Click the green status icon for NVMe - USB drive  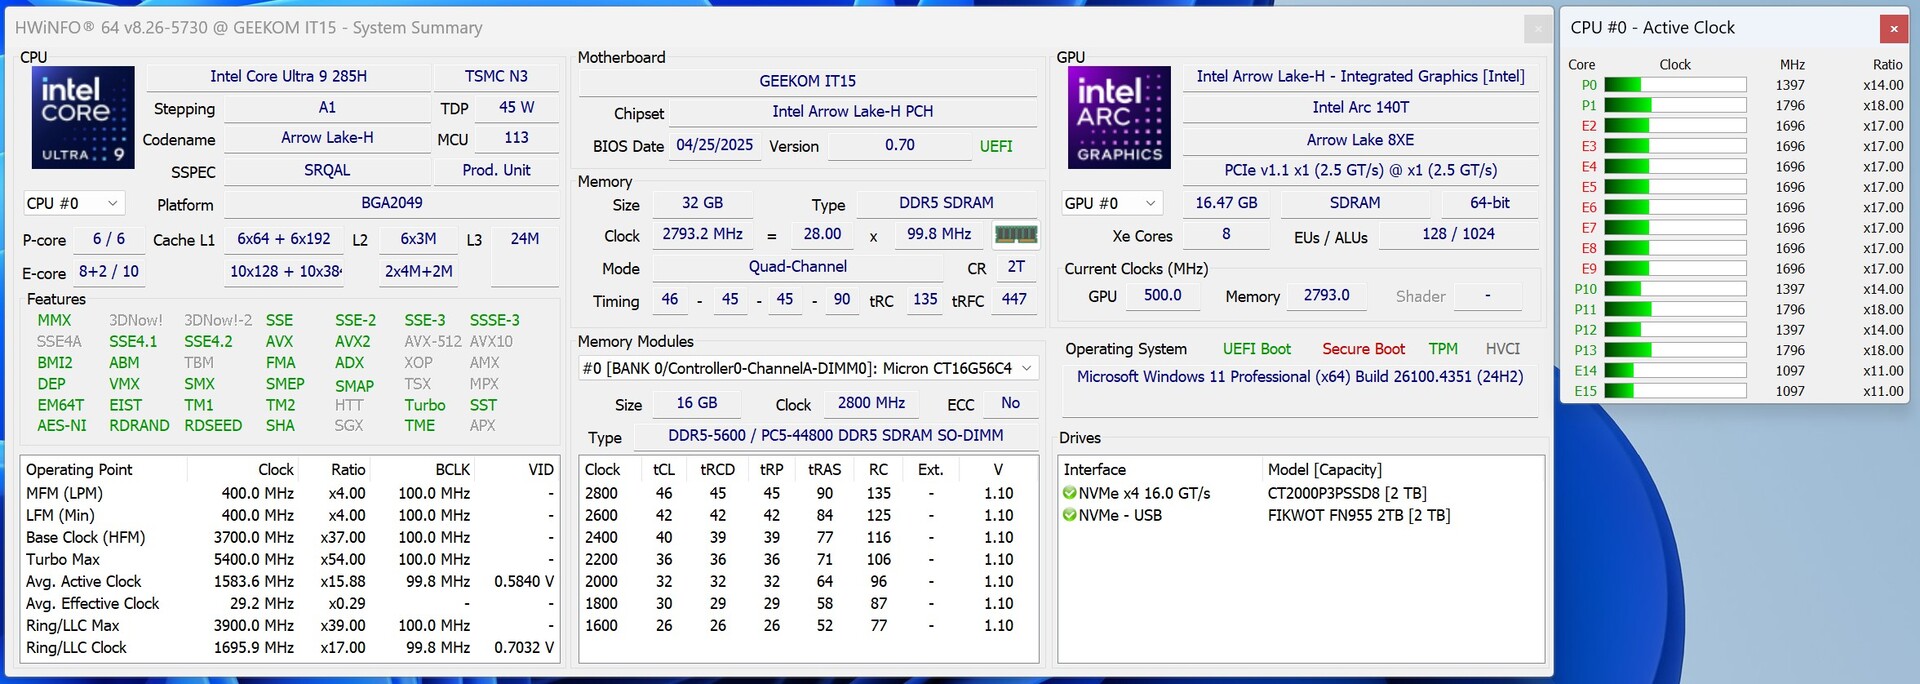click(1069, 515)
